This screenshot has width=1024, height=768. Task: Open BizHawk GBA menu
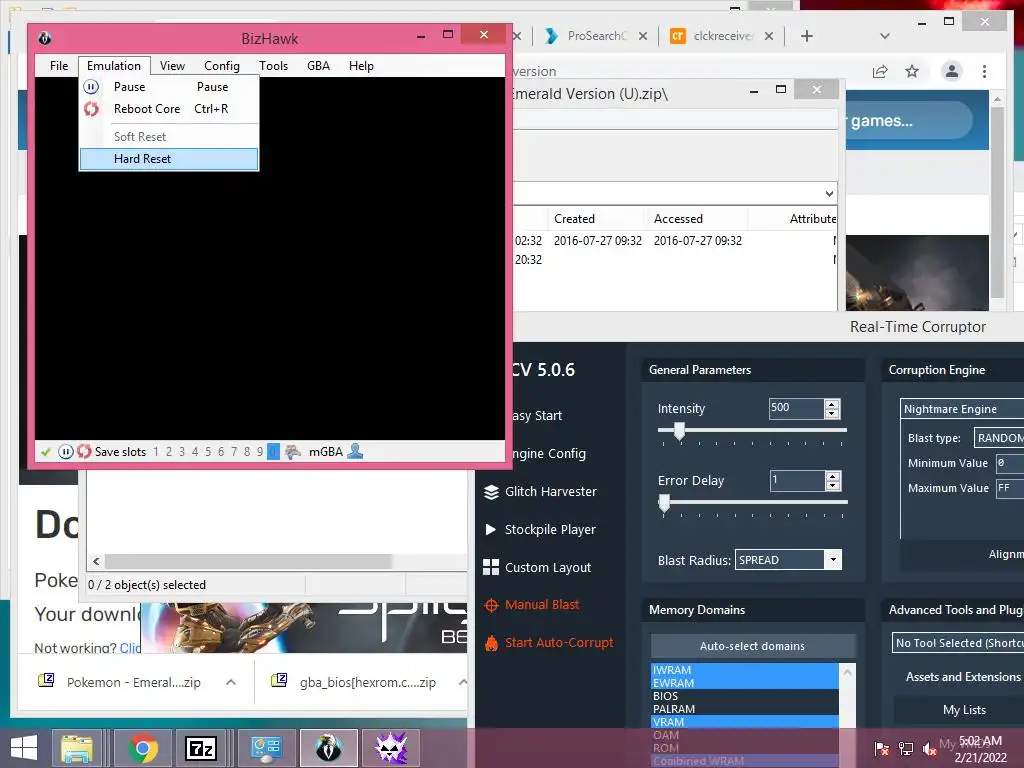(x=318, y=65)
